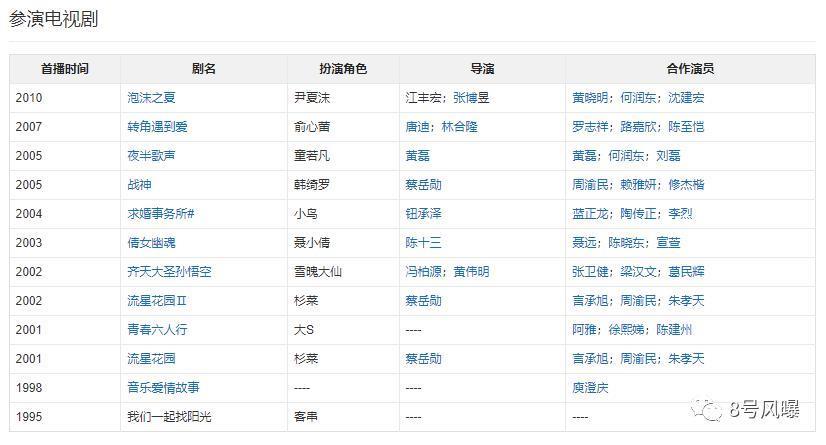Click co-star 梁汉文 link
Image resolution: width=826 pixels, height=445 pixels.
pos(638,271)
